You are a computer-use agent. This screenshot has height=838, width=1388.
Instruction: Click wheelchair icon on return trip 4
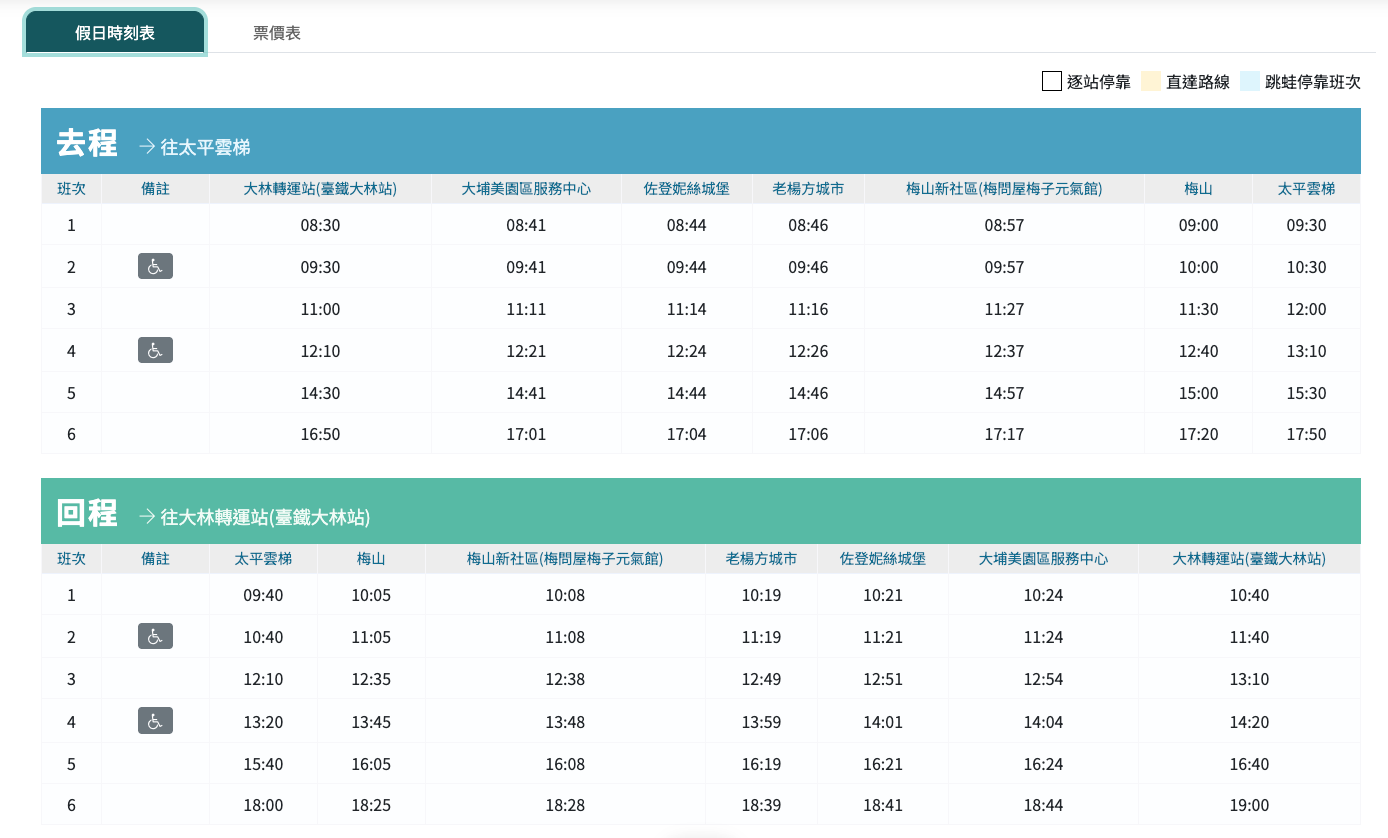(155, 720)
